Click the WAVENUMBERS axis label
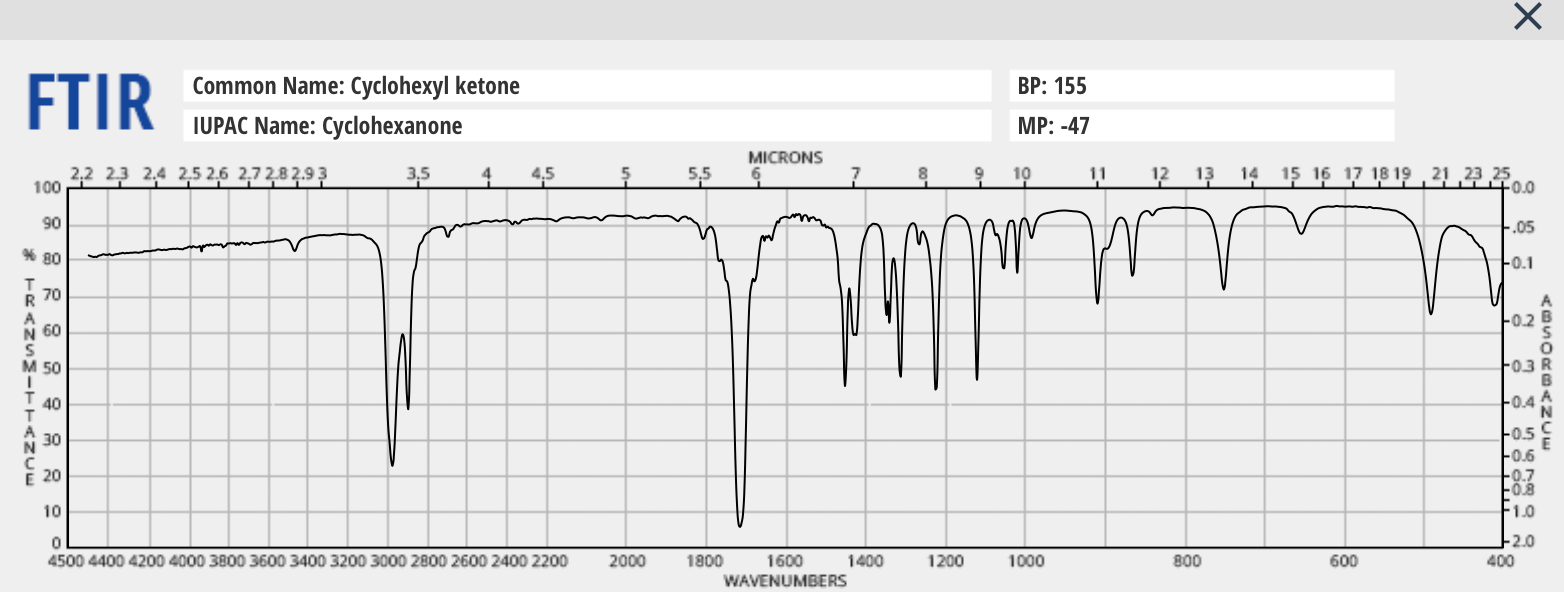Viewport: 1564px width, 592px height. [x=788, y=580]
